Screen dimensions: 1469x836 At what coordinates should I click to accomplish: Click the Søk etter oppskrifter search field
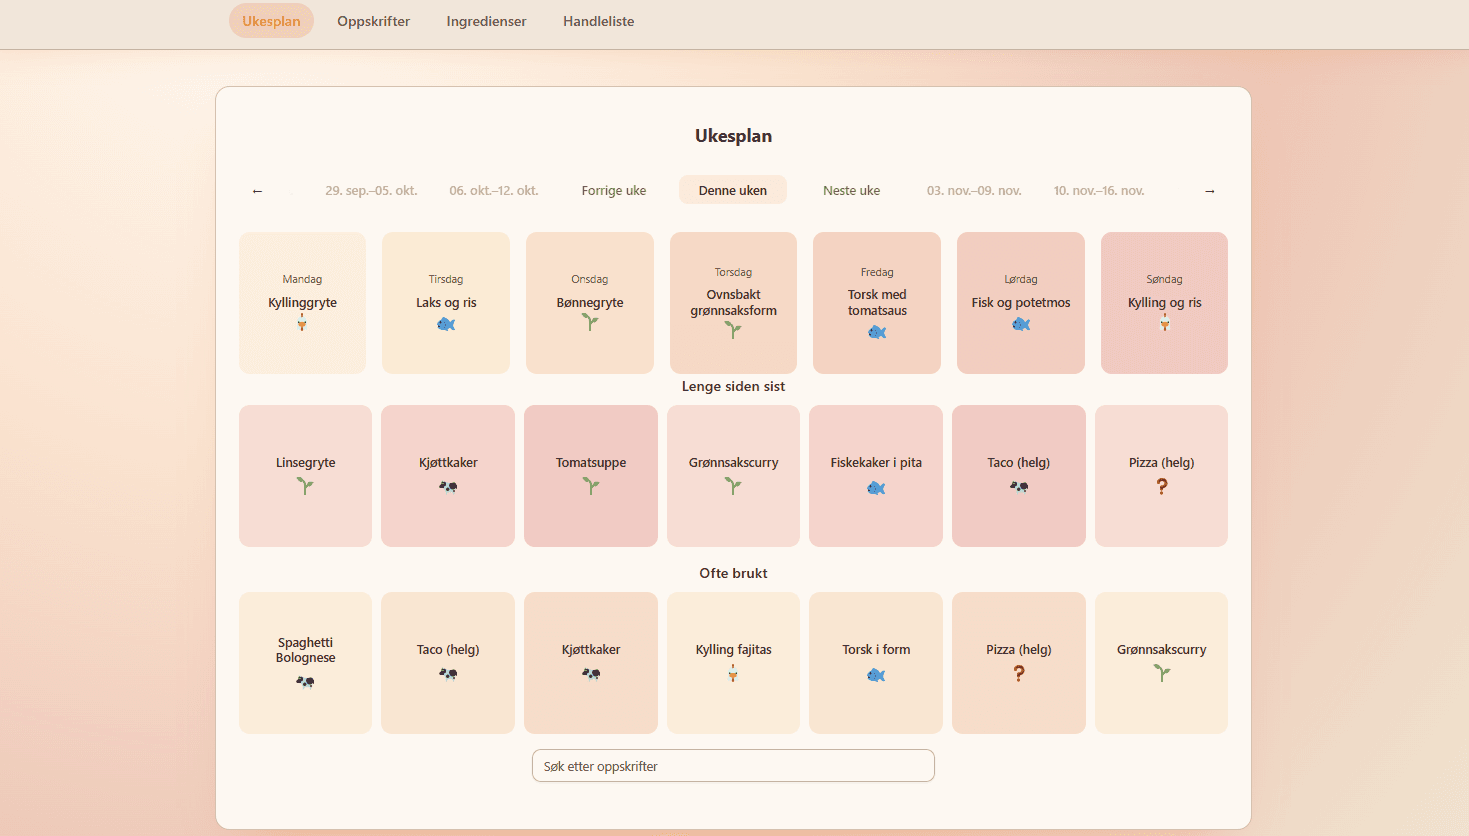[x=733, y=765]
